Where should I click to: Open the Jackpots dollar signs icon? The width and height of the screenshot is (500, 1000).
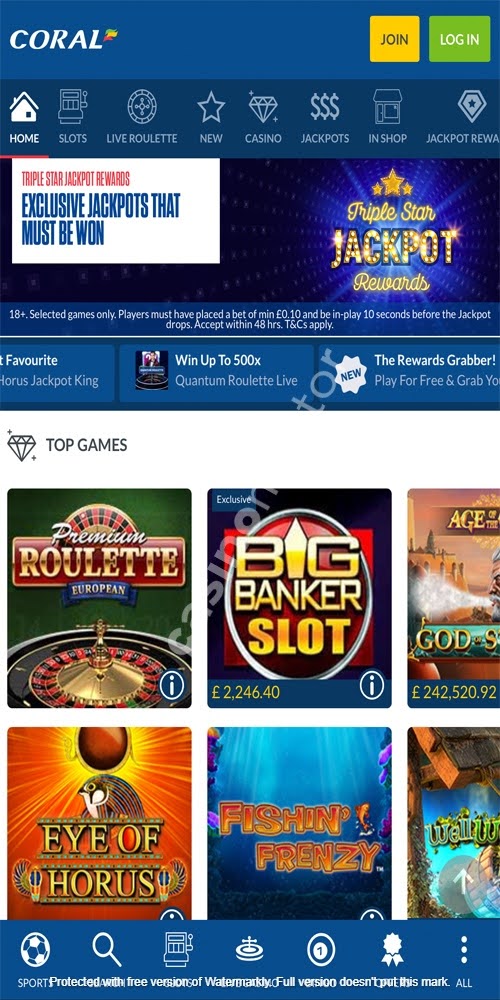click(x=325, y=107)
